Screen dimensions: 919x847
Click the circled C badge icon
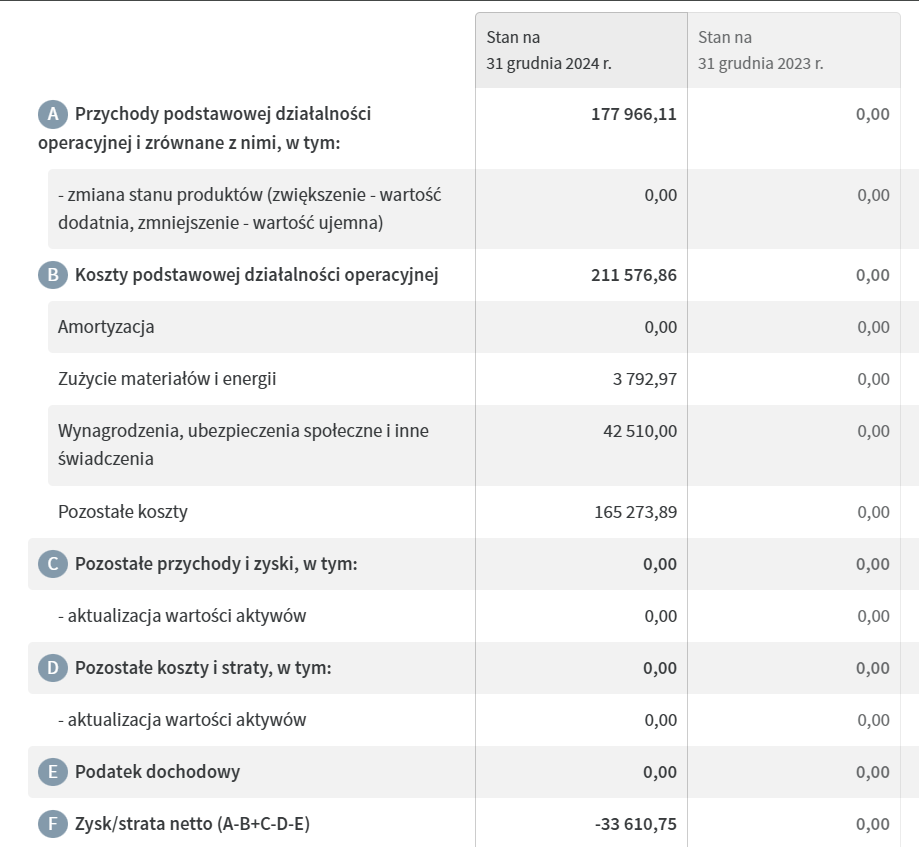pos(52,564)
